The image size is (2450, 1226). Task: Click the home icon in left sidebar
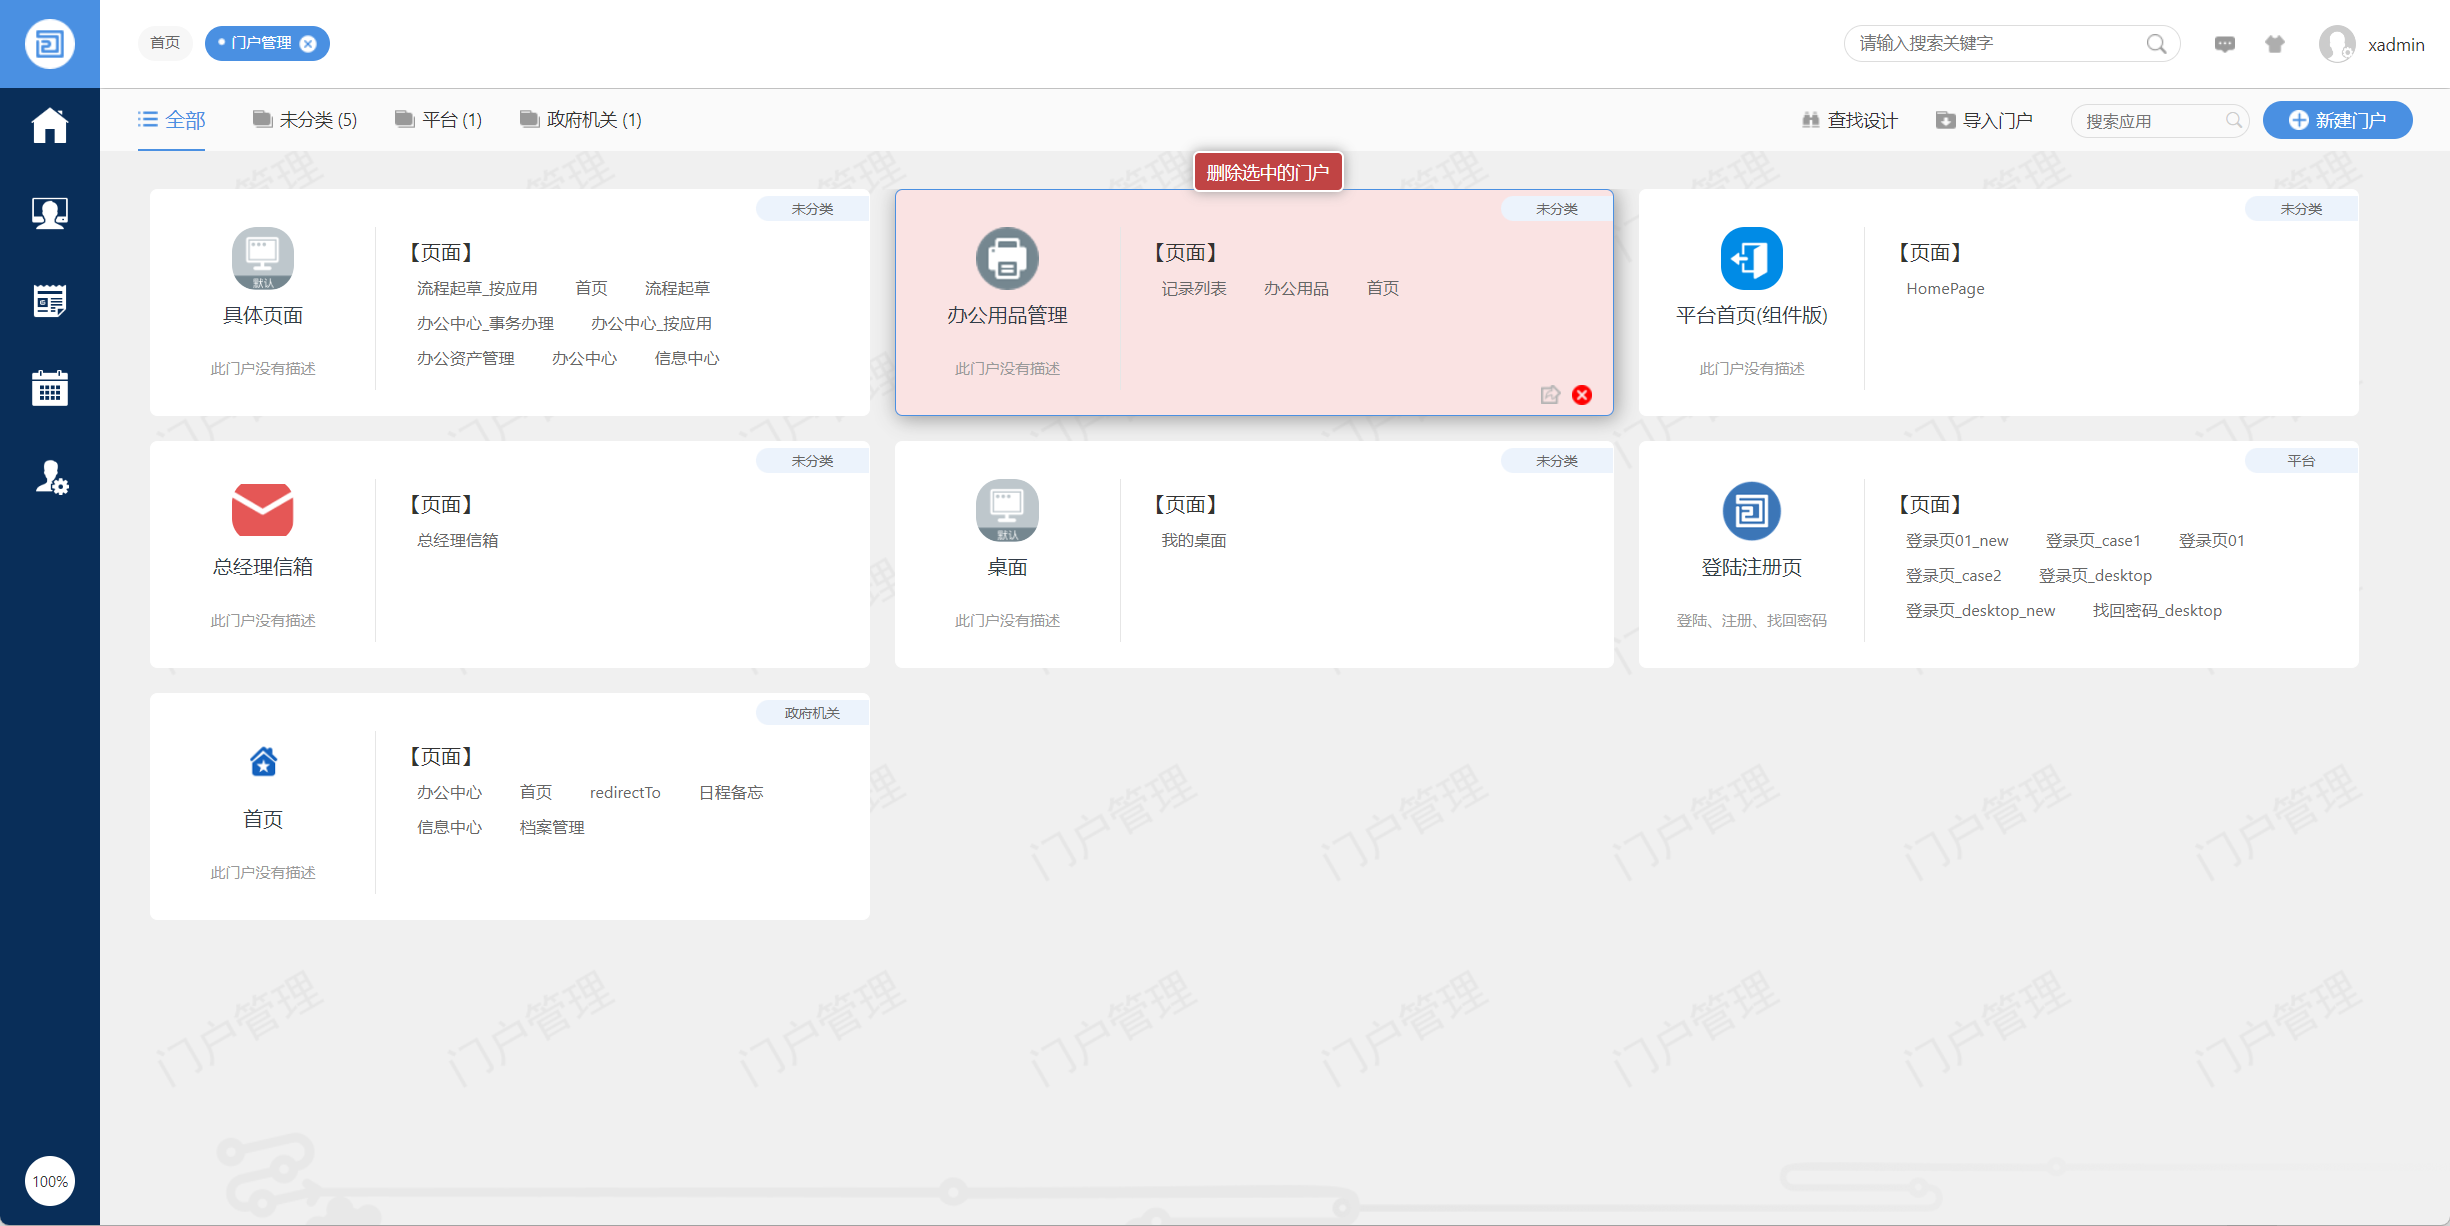(x=49, y=126)
